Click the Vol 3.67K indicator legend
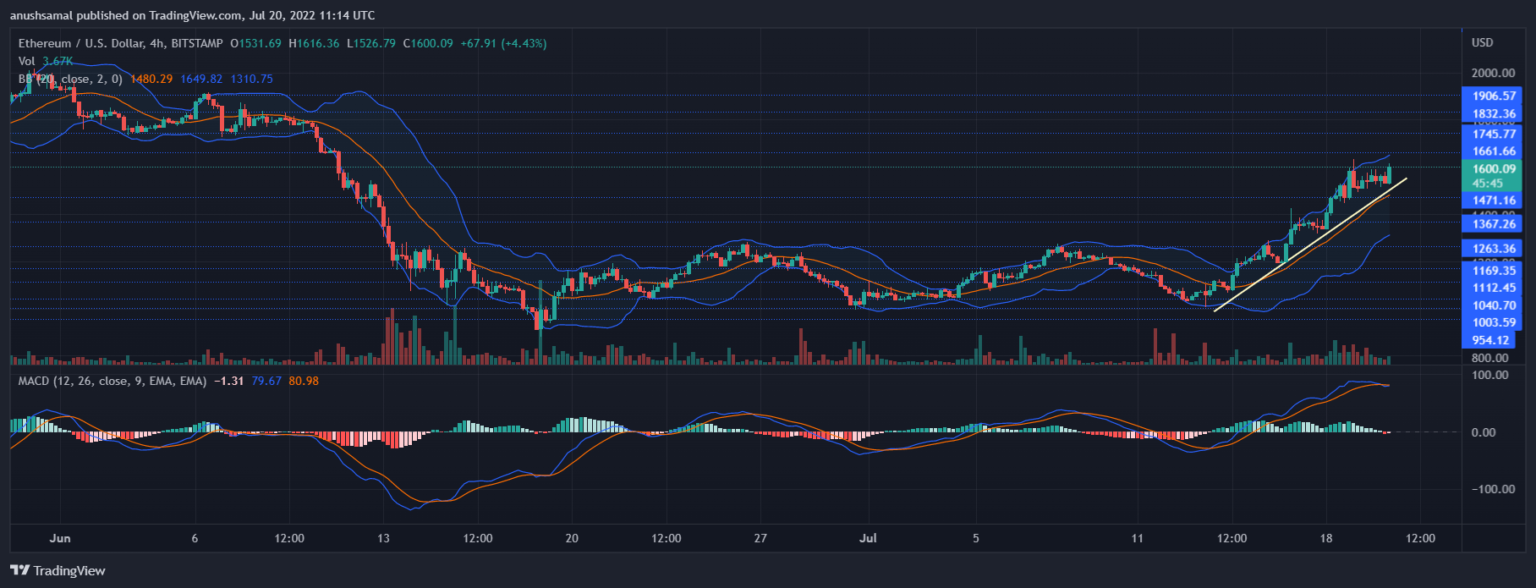Viewport: 1536px width, 588px height. 42,61
